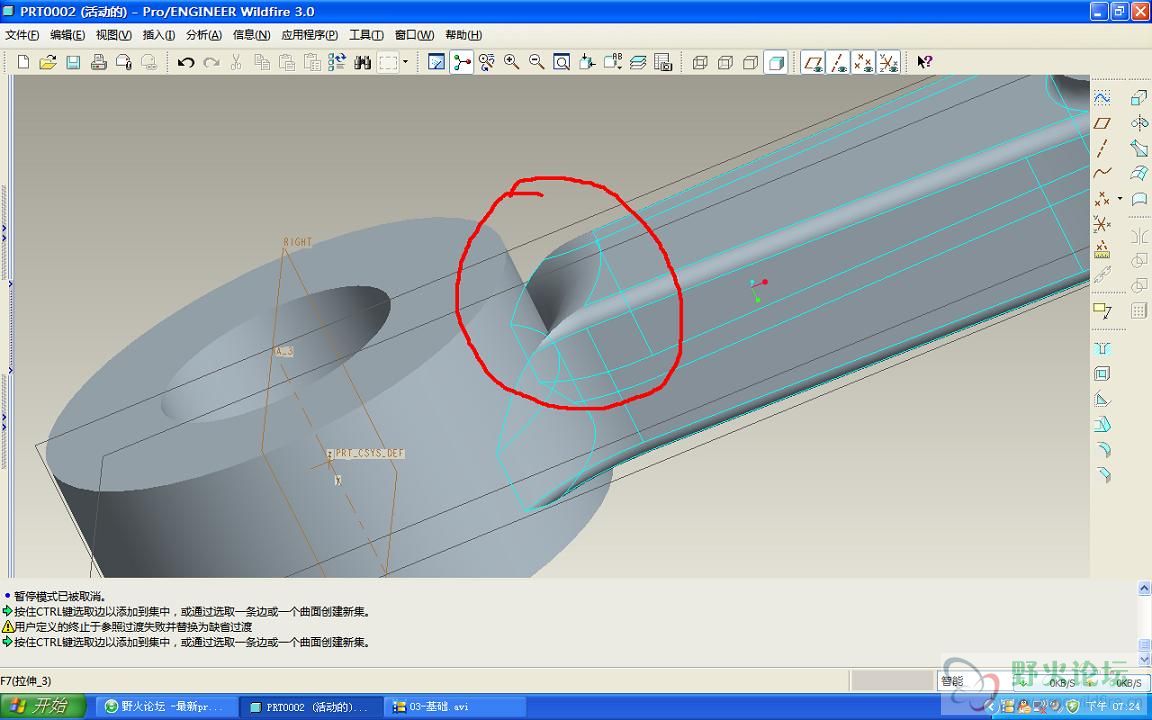This screenshot has width=1152, height=720.
Task: Open the 信息(N) menu
Action: 251,35
